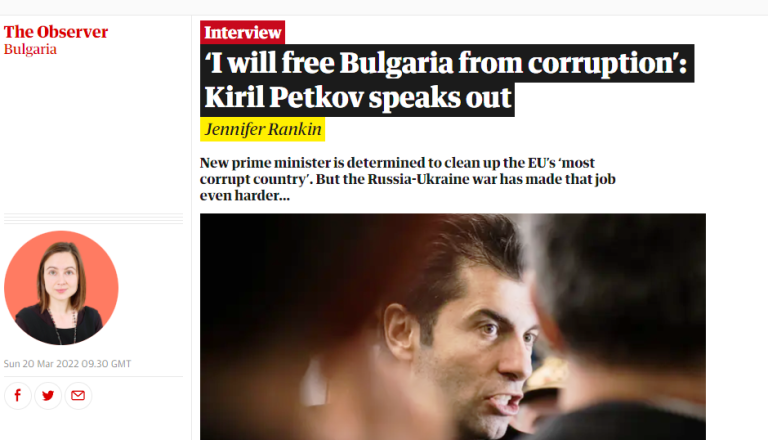768x440 pixels.
Task: Click the Kiril Petkov article headline
Action: [447, 80]
